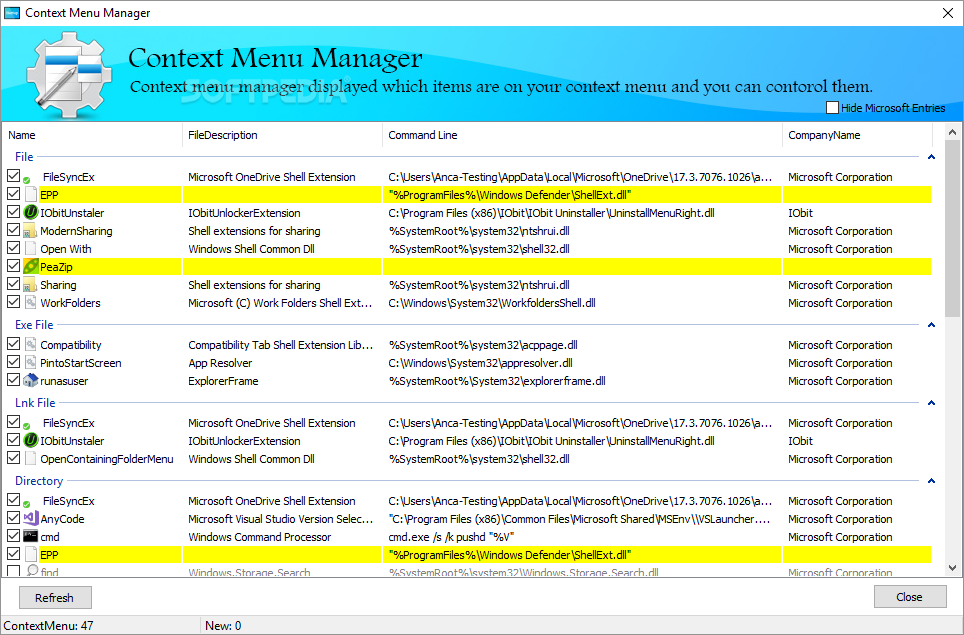The image size is (964, 635).
Task: Click the Refresh button
Action: point(55,598)
